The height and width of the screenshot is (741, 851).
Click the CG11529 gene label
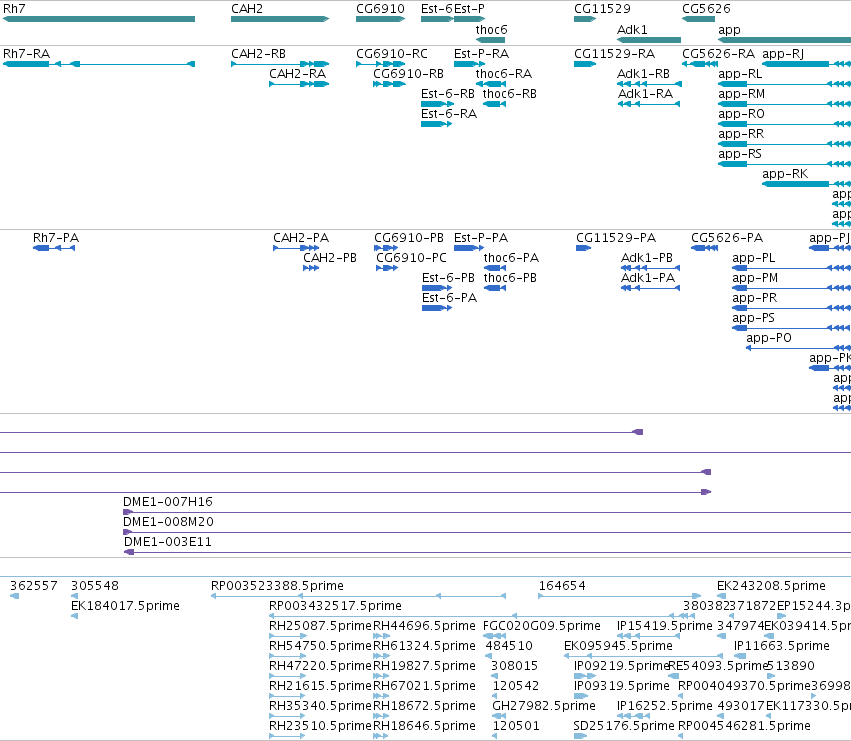pyautogui.click(x=602, y=9)
